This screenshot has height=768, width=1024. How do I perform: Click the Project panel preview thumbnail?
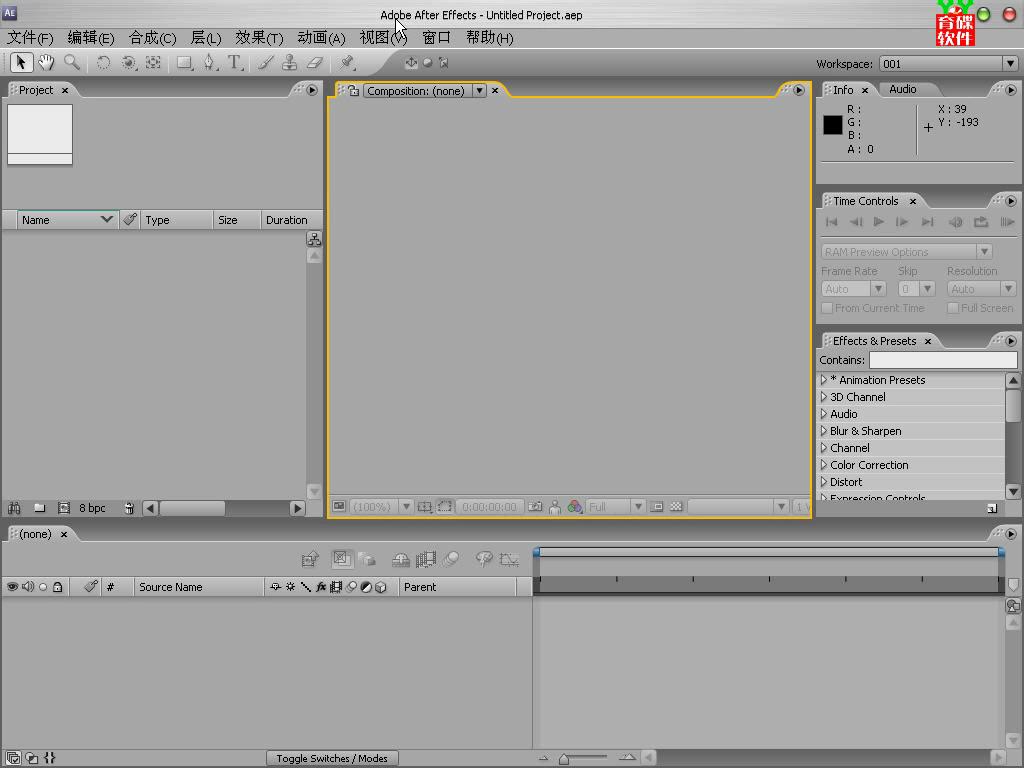pos(40,135)
